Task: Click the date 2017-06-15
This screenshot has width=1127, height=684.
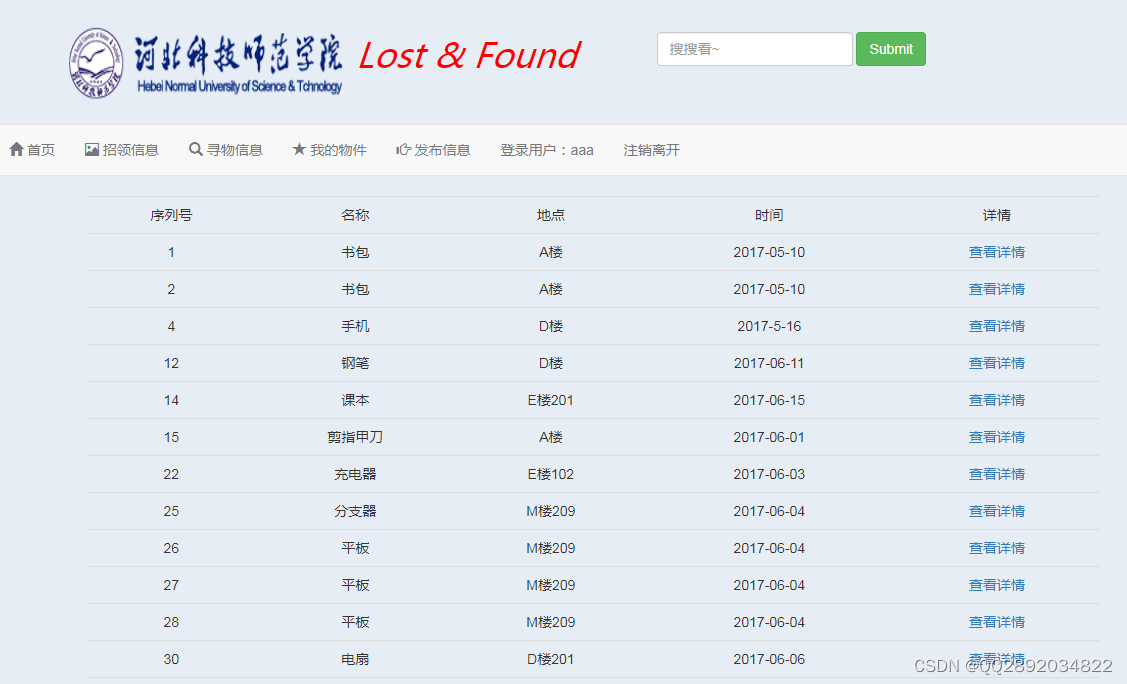Action: (x=769, y=400)
